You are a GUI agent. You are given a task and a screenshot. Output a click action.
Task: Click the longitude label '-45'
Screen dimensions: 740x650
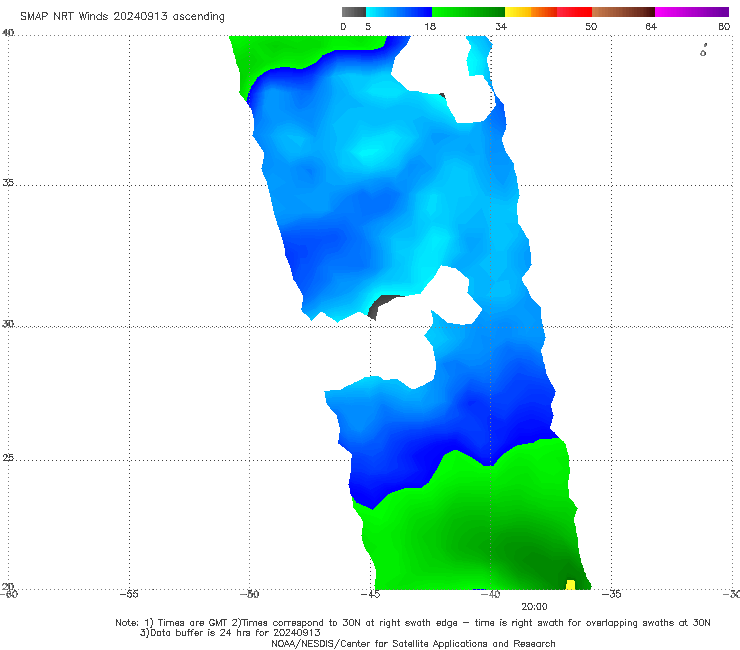point(370,594)
